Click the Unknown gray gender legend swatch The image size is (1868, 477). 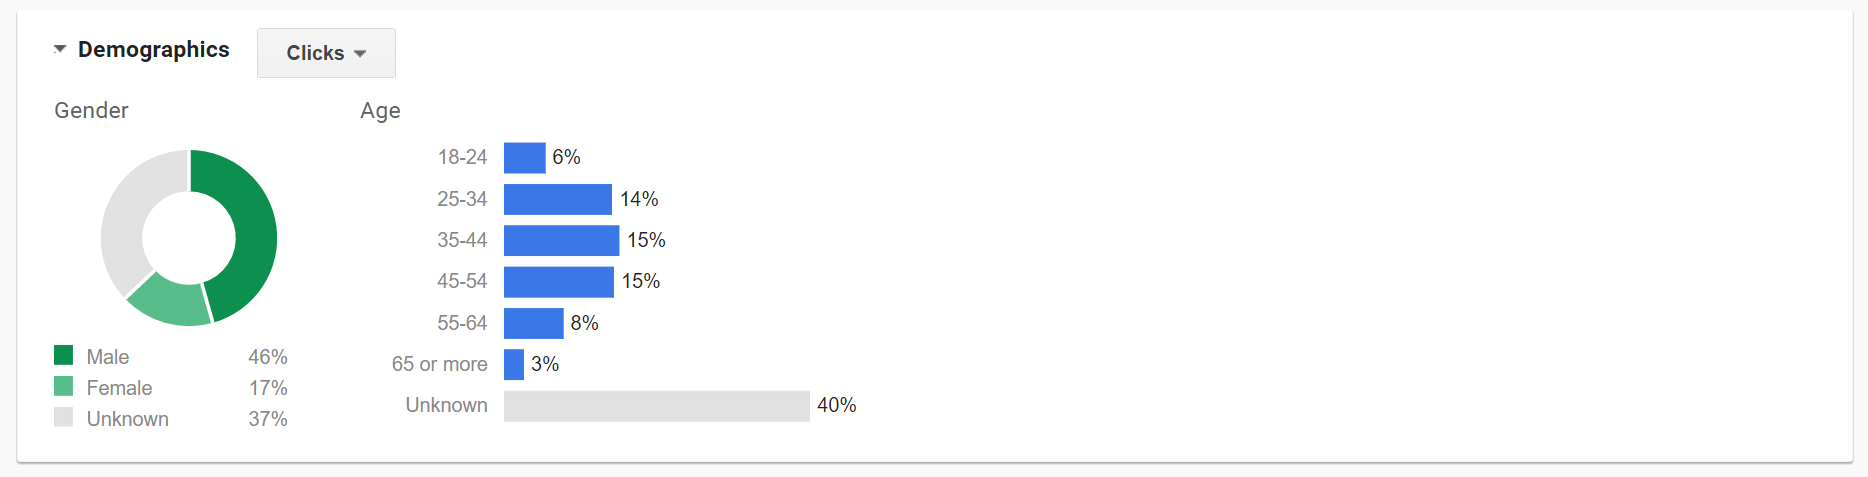(64, 417)
